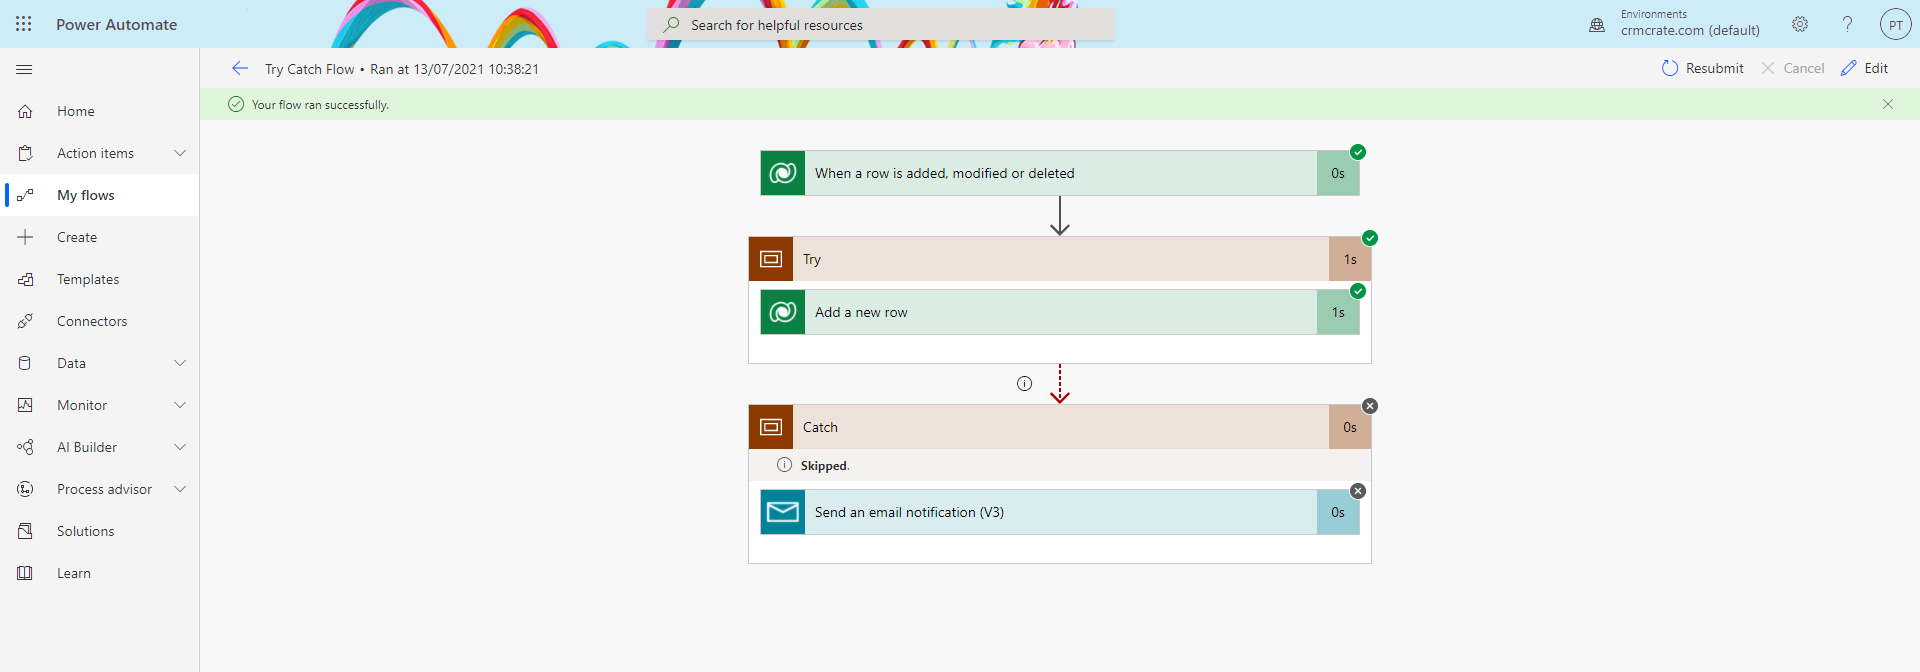The height and width of the screenshot is (672, 1920).
Task: Go back using the left arrow
Action: coord(240,68)
